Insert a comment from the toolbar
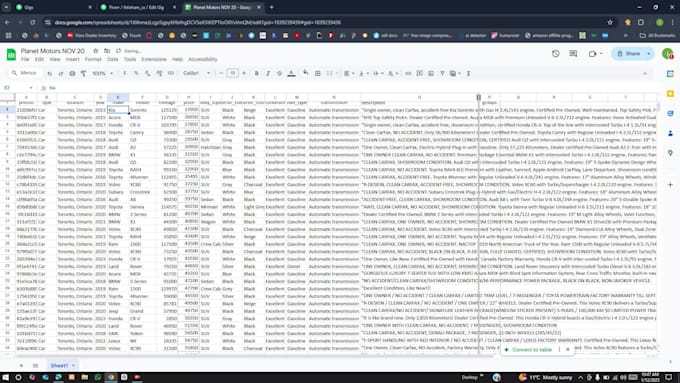The image size is (680, 383). point(419,73)
